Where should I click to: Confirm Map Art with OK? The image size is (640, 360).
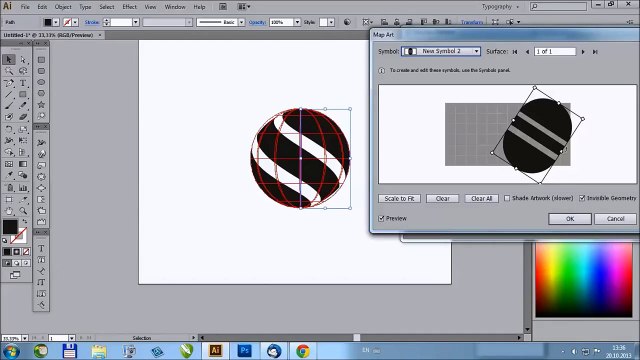tap(570, 219)
